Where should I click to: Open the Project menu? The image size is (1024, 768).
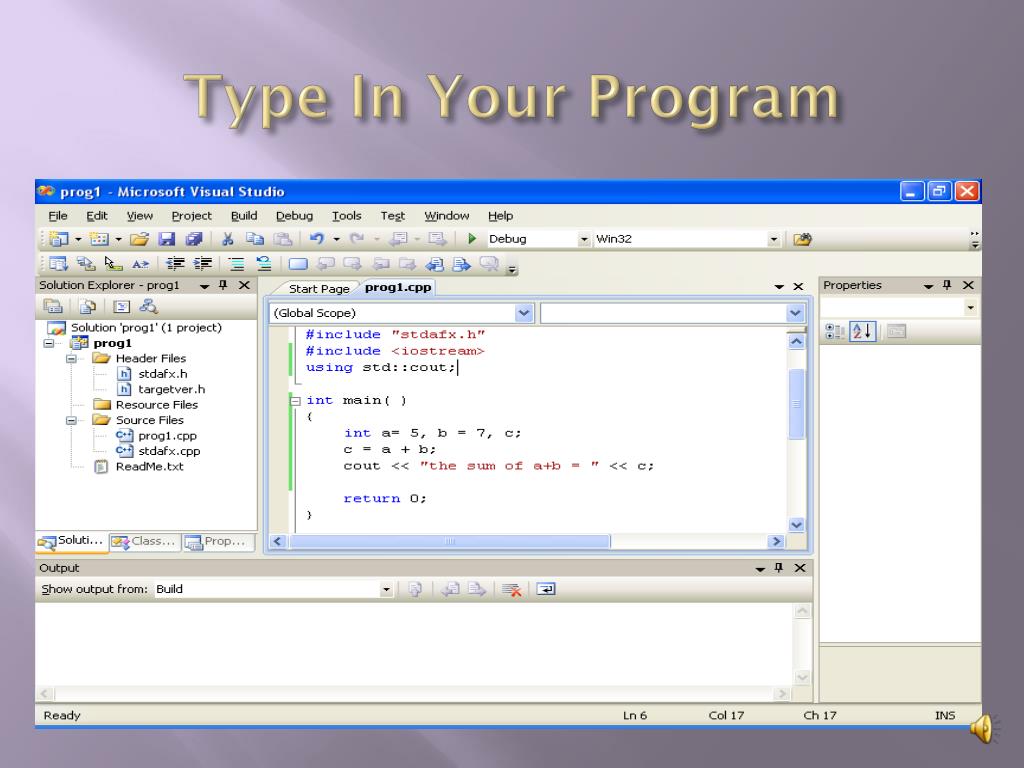coord(191,216)
